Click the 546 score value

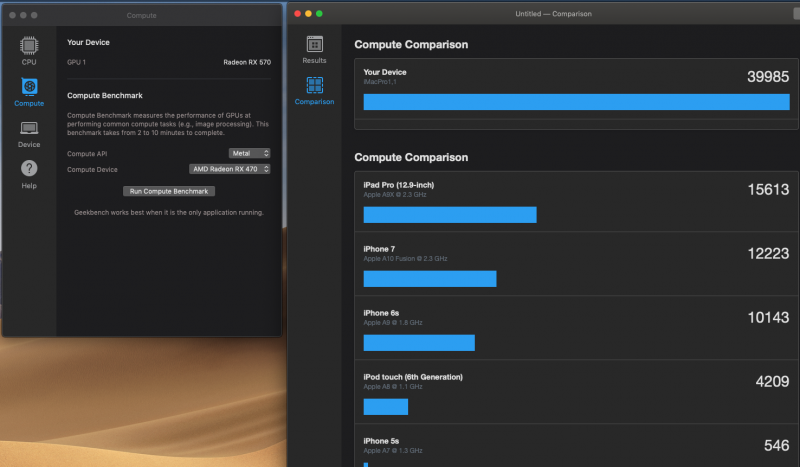[777, 446]
